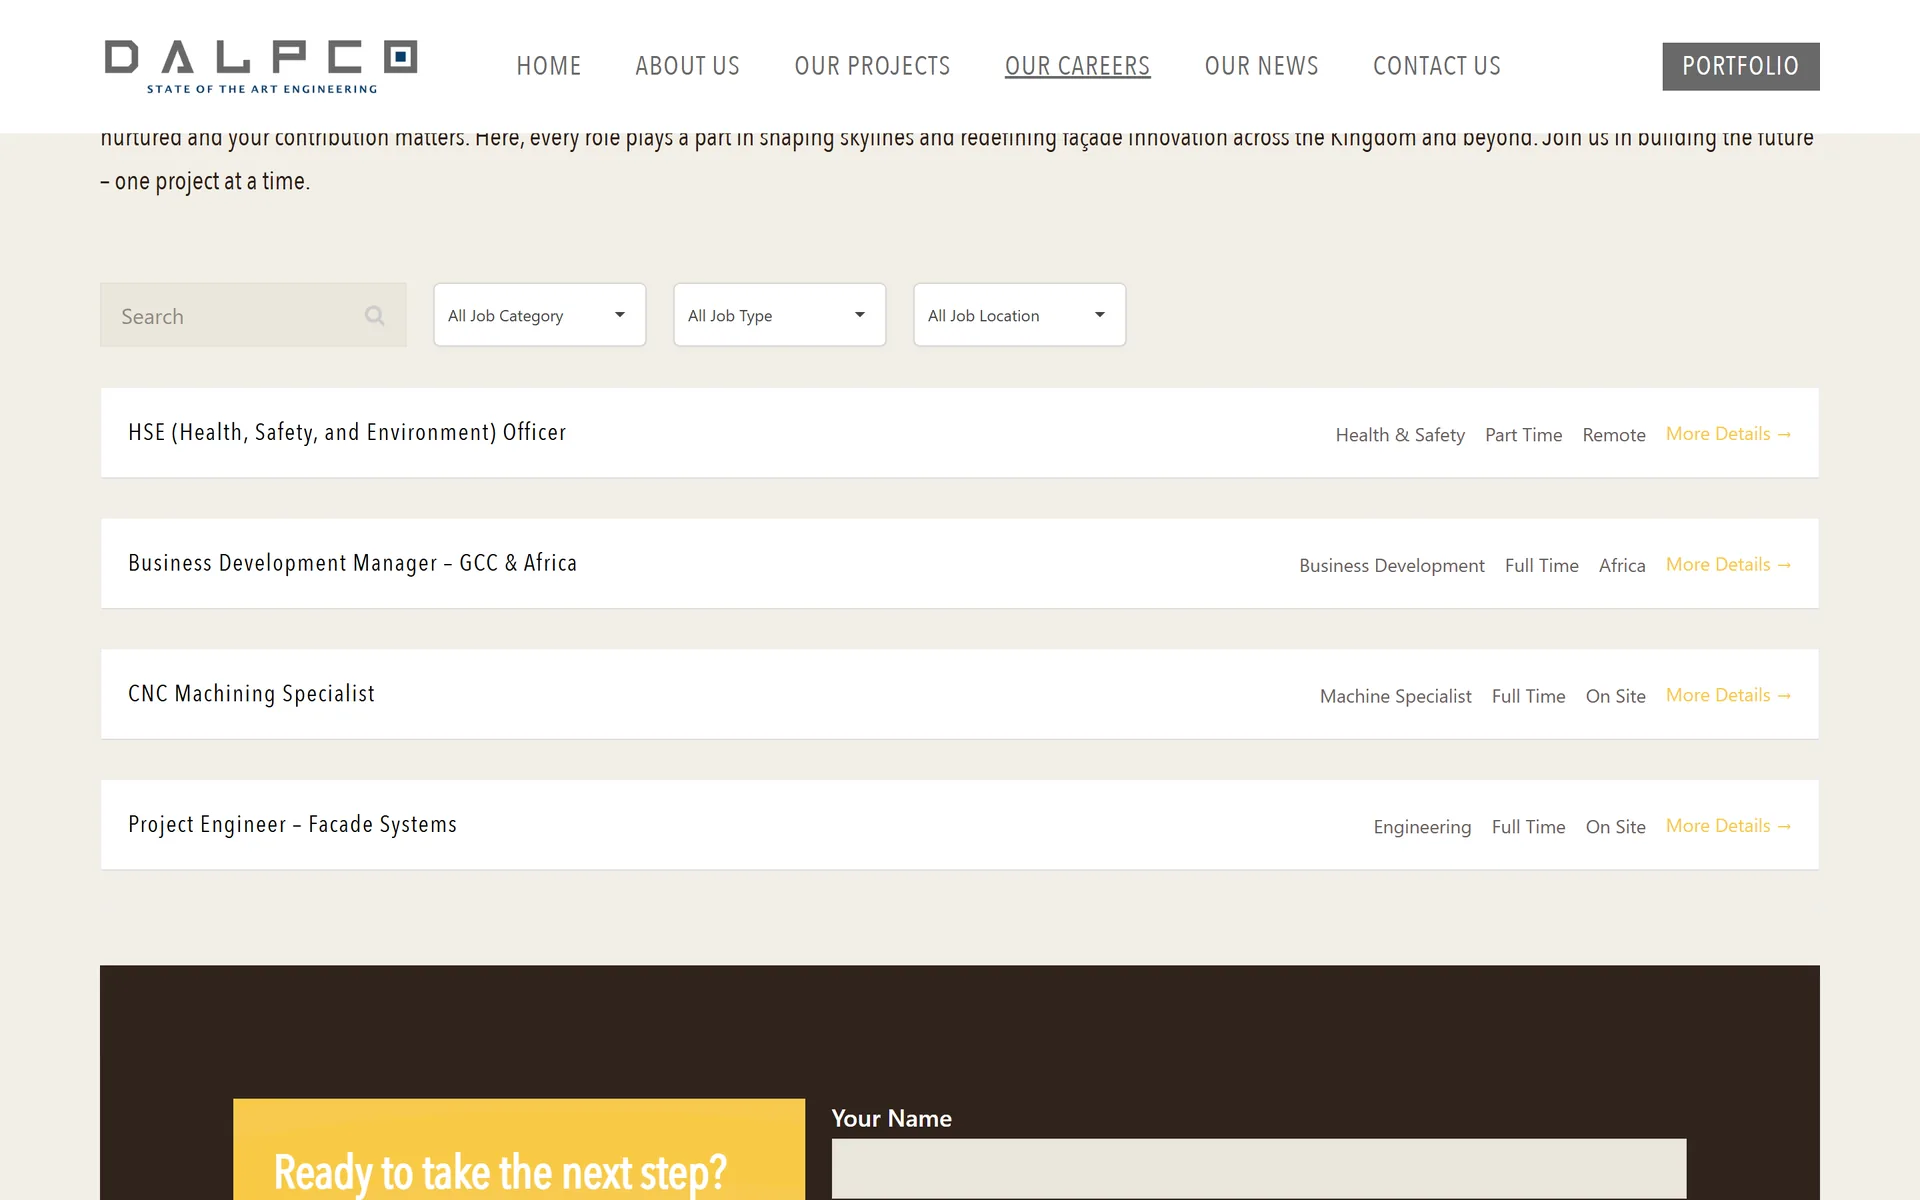See More Details for Project Engineer
The image size is (1920, 1200).
pos(1729,826)
